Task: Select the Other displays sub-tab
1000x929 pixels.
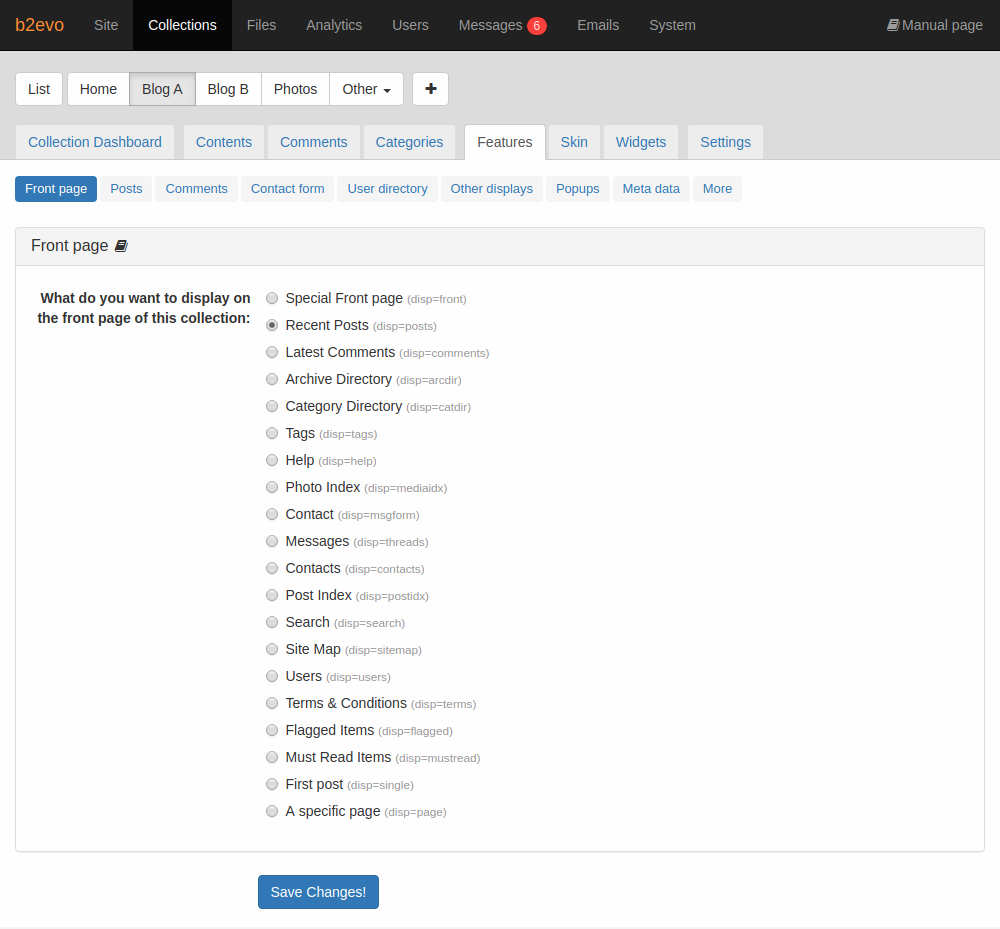Action: tap(492, 189)
